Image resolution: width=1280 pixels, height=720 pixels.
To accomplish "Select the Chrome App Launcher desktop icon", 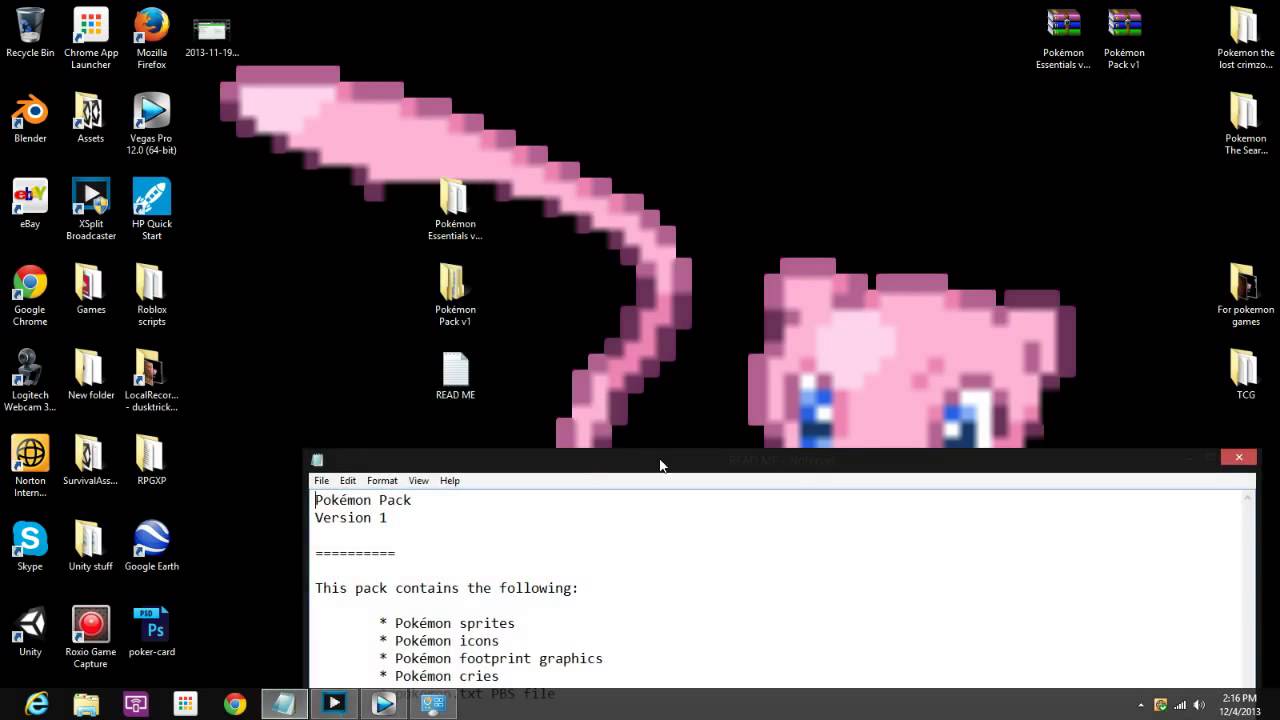I will [91, 38].
